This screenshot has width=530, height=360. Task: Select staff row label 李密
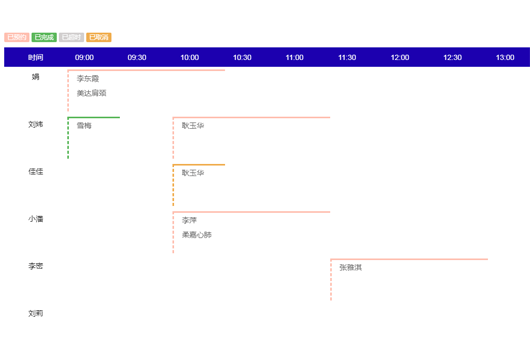tap(35, 266)
